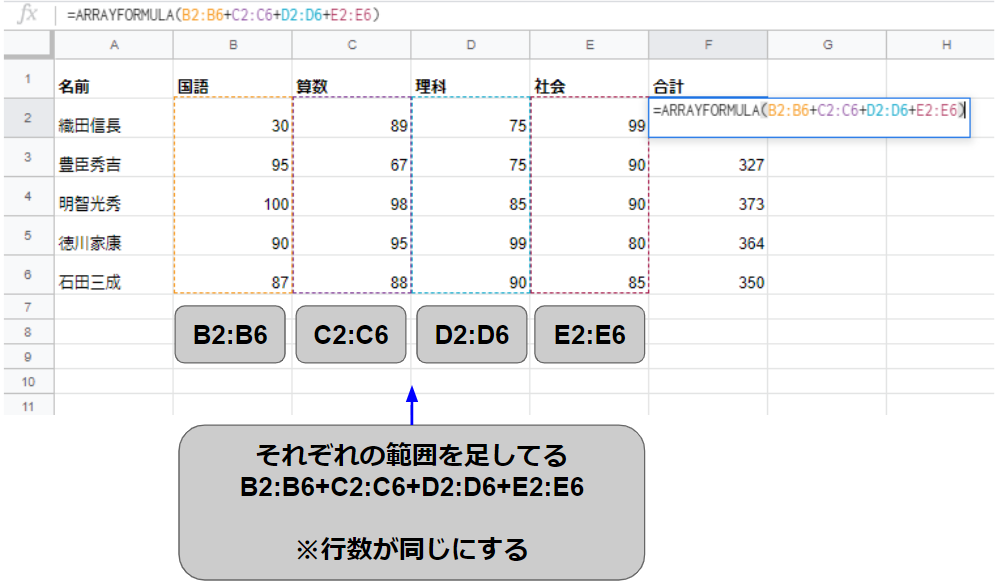
Task: Click 明智光秀's 理科 score 85
Action: coord(471,197)
